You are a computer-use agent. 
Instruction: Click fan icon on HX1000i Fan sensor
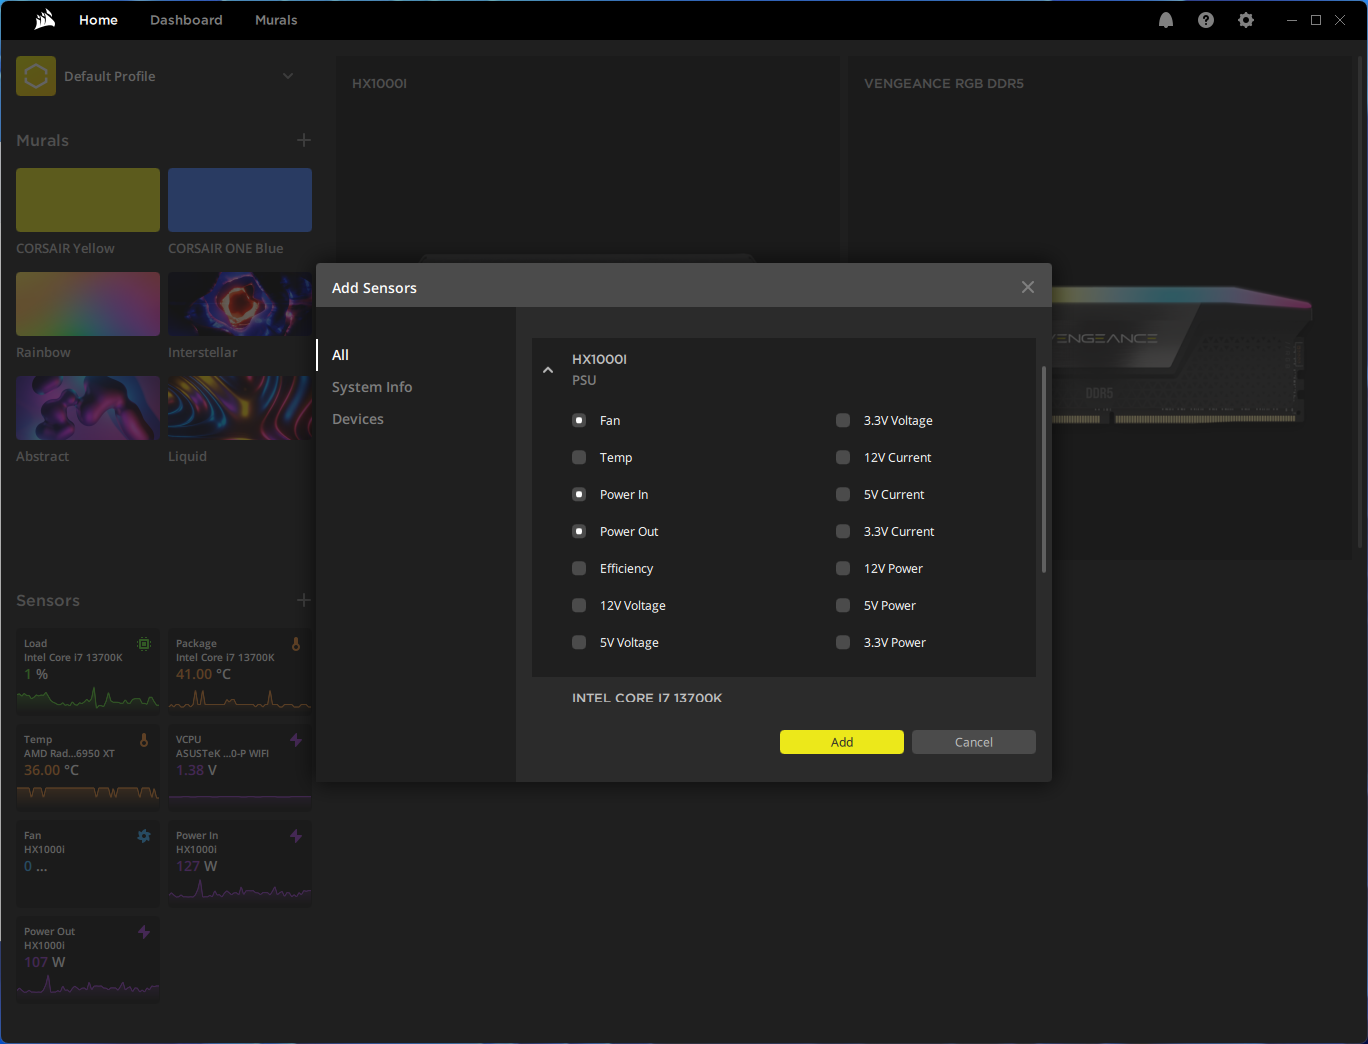point(144,836)
